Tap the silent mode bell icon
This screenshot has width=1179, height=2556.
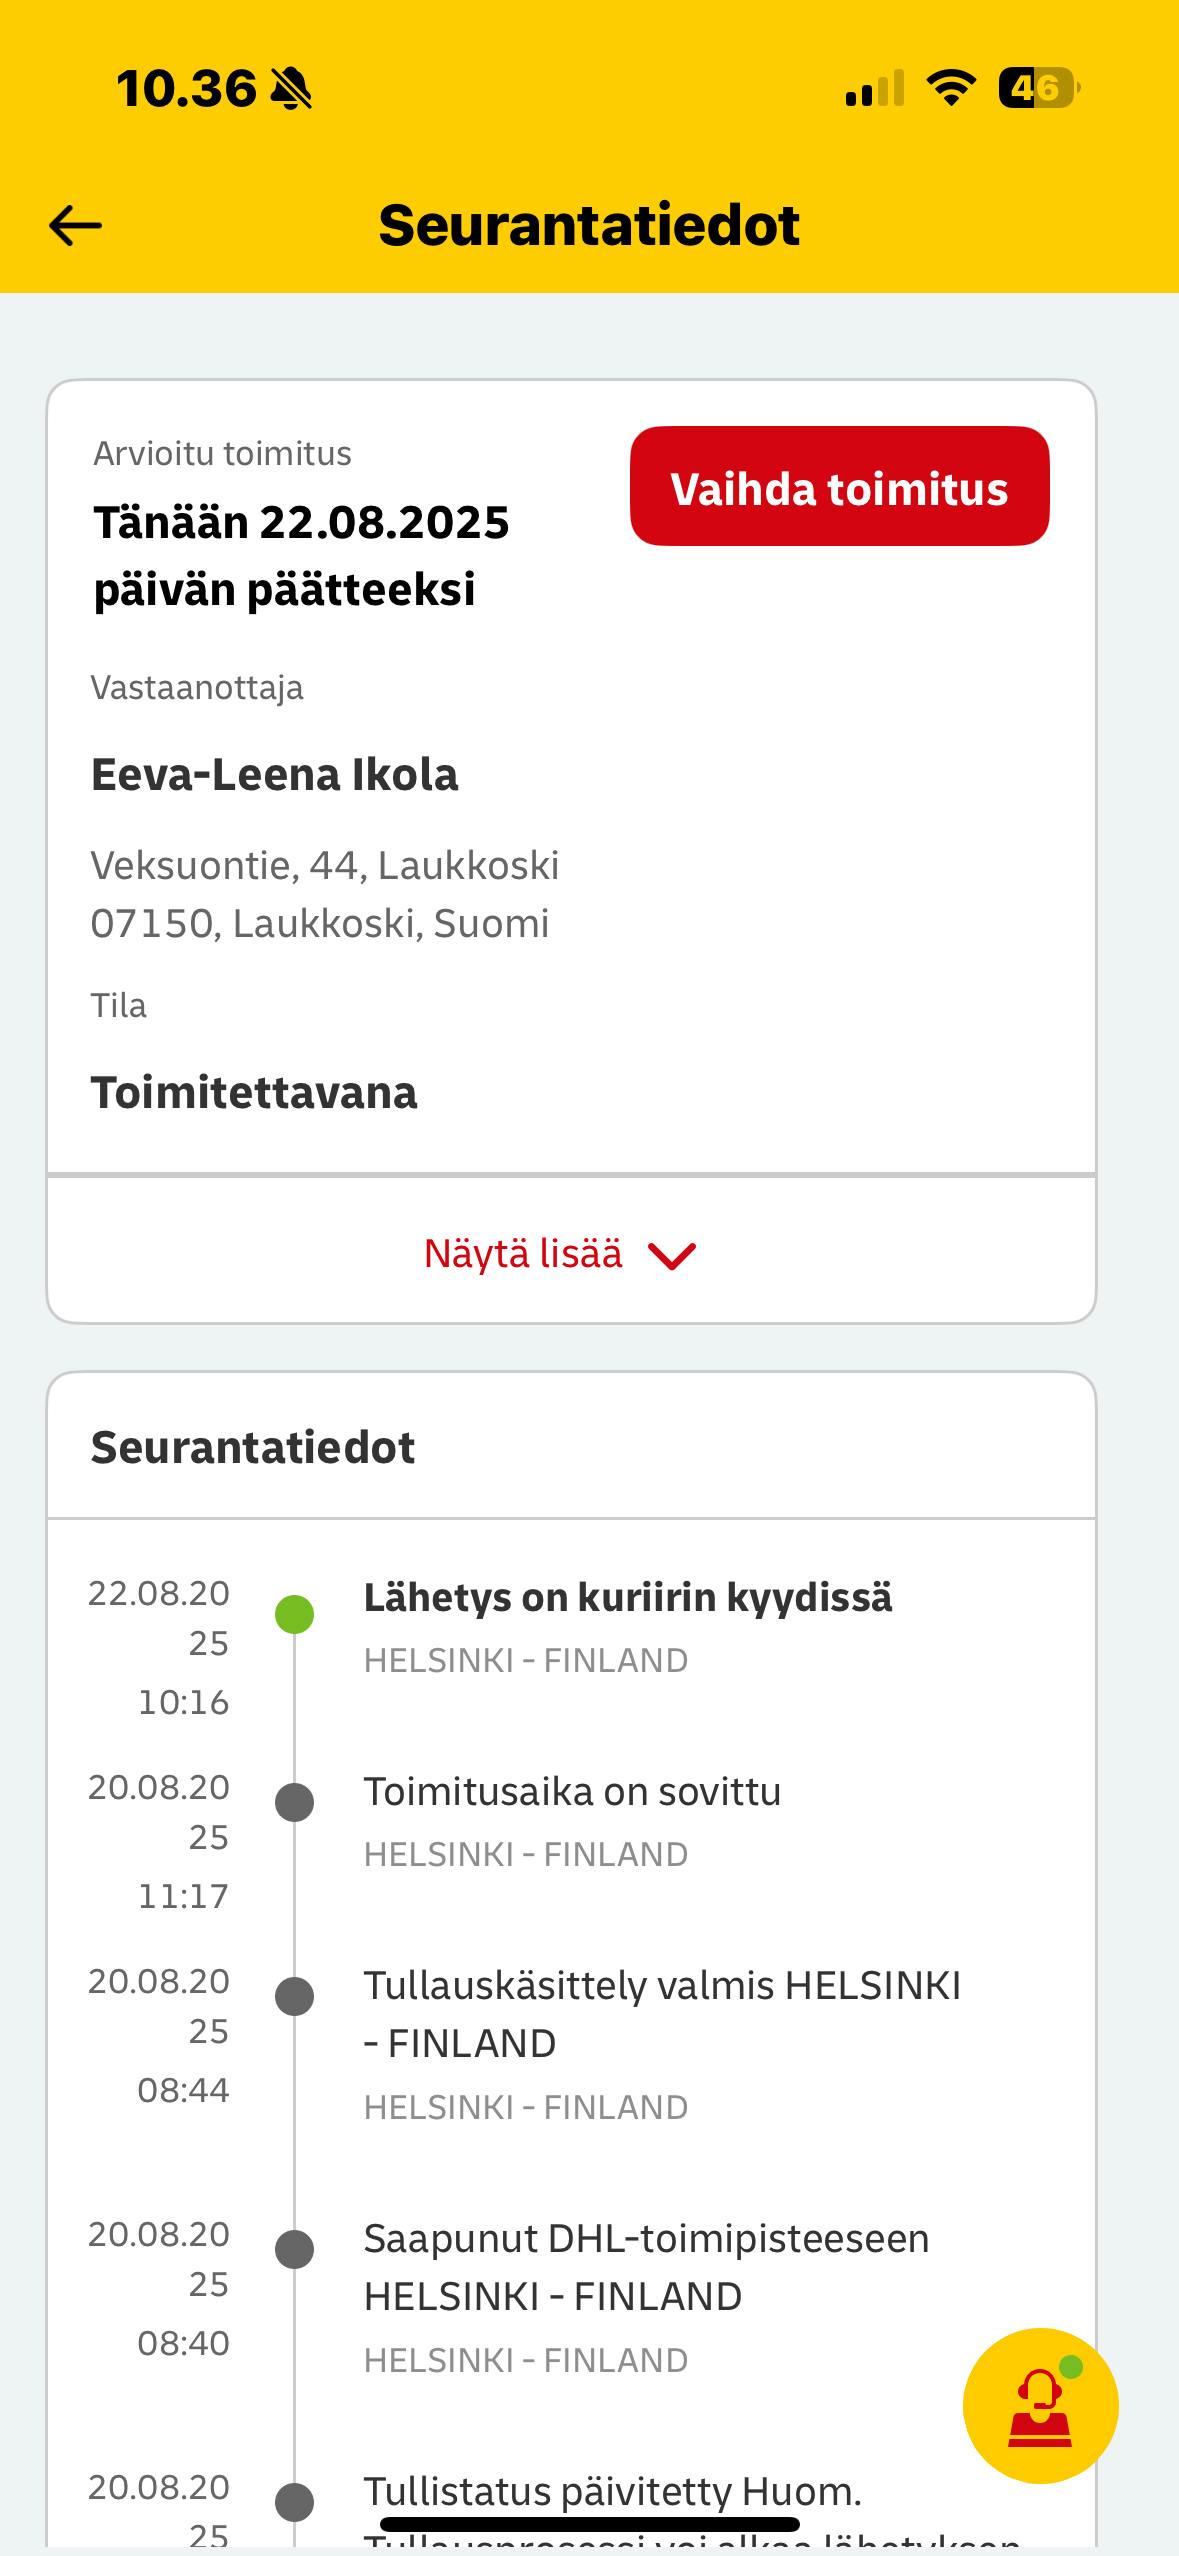tap(291, 89)
